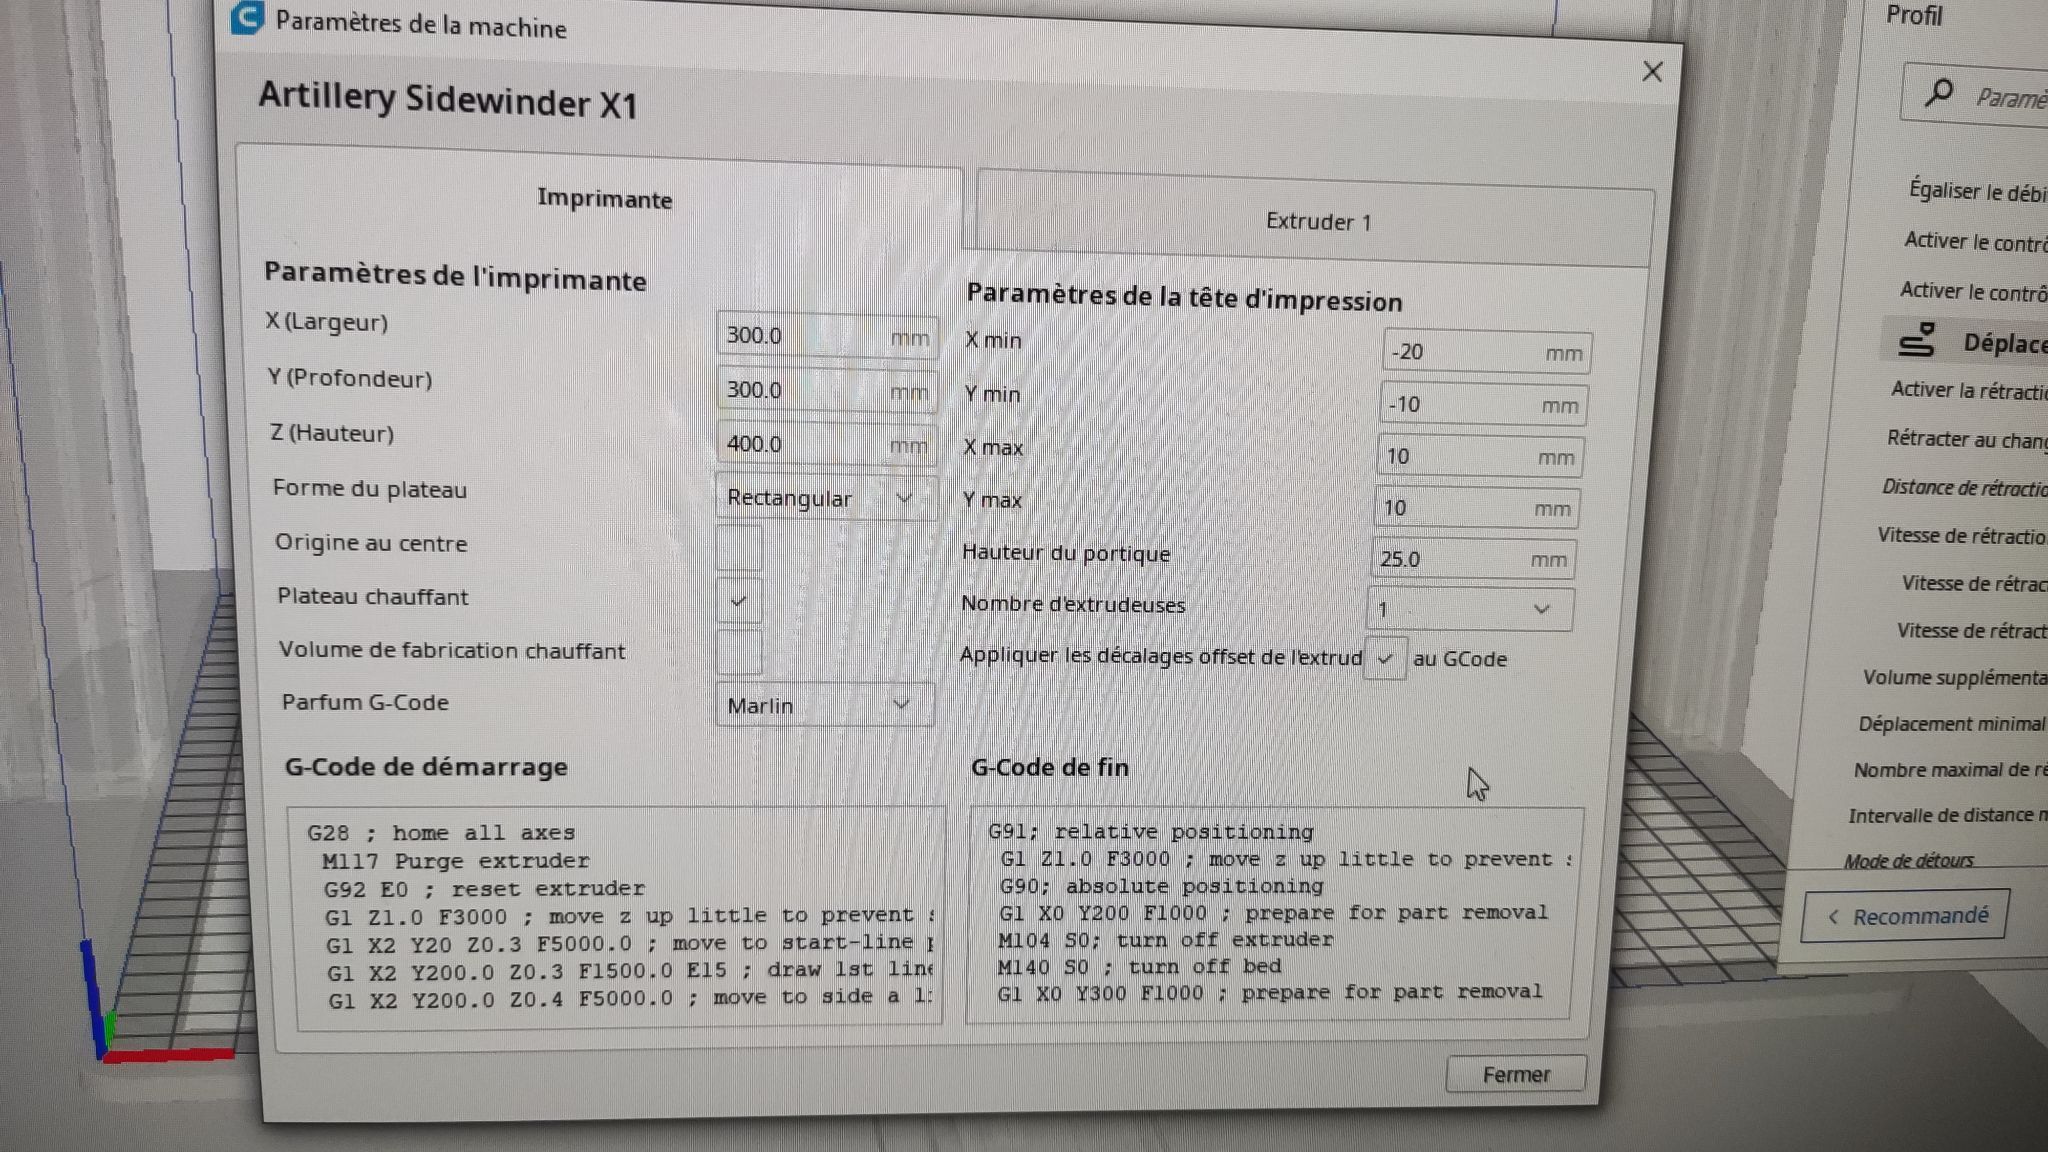Image resolution: width=2048 pixels, height=1152 pixels.
Task: Click the 'G92 E0 ; reset extruder' line
Action: [x=484, y=889]
